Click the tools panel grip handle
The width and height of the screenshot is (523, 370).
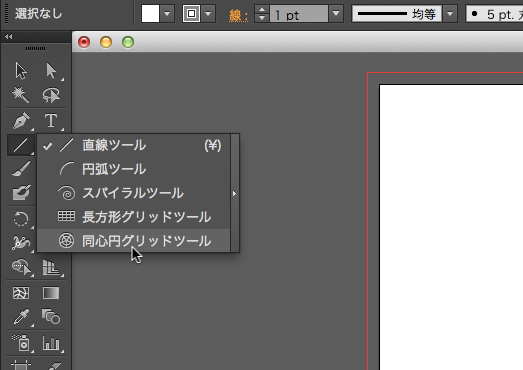tap(35, 49)
